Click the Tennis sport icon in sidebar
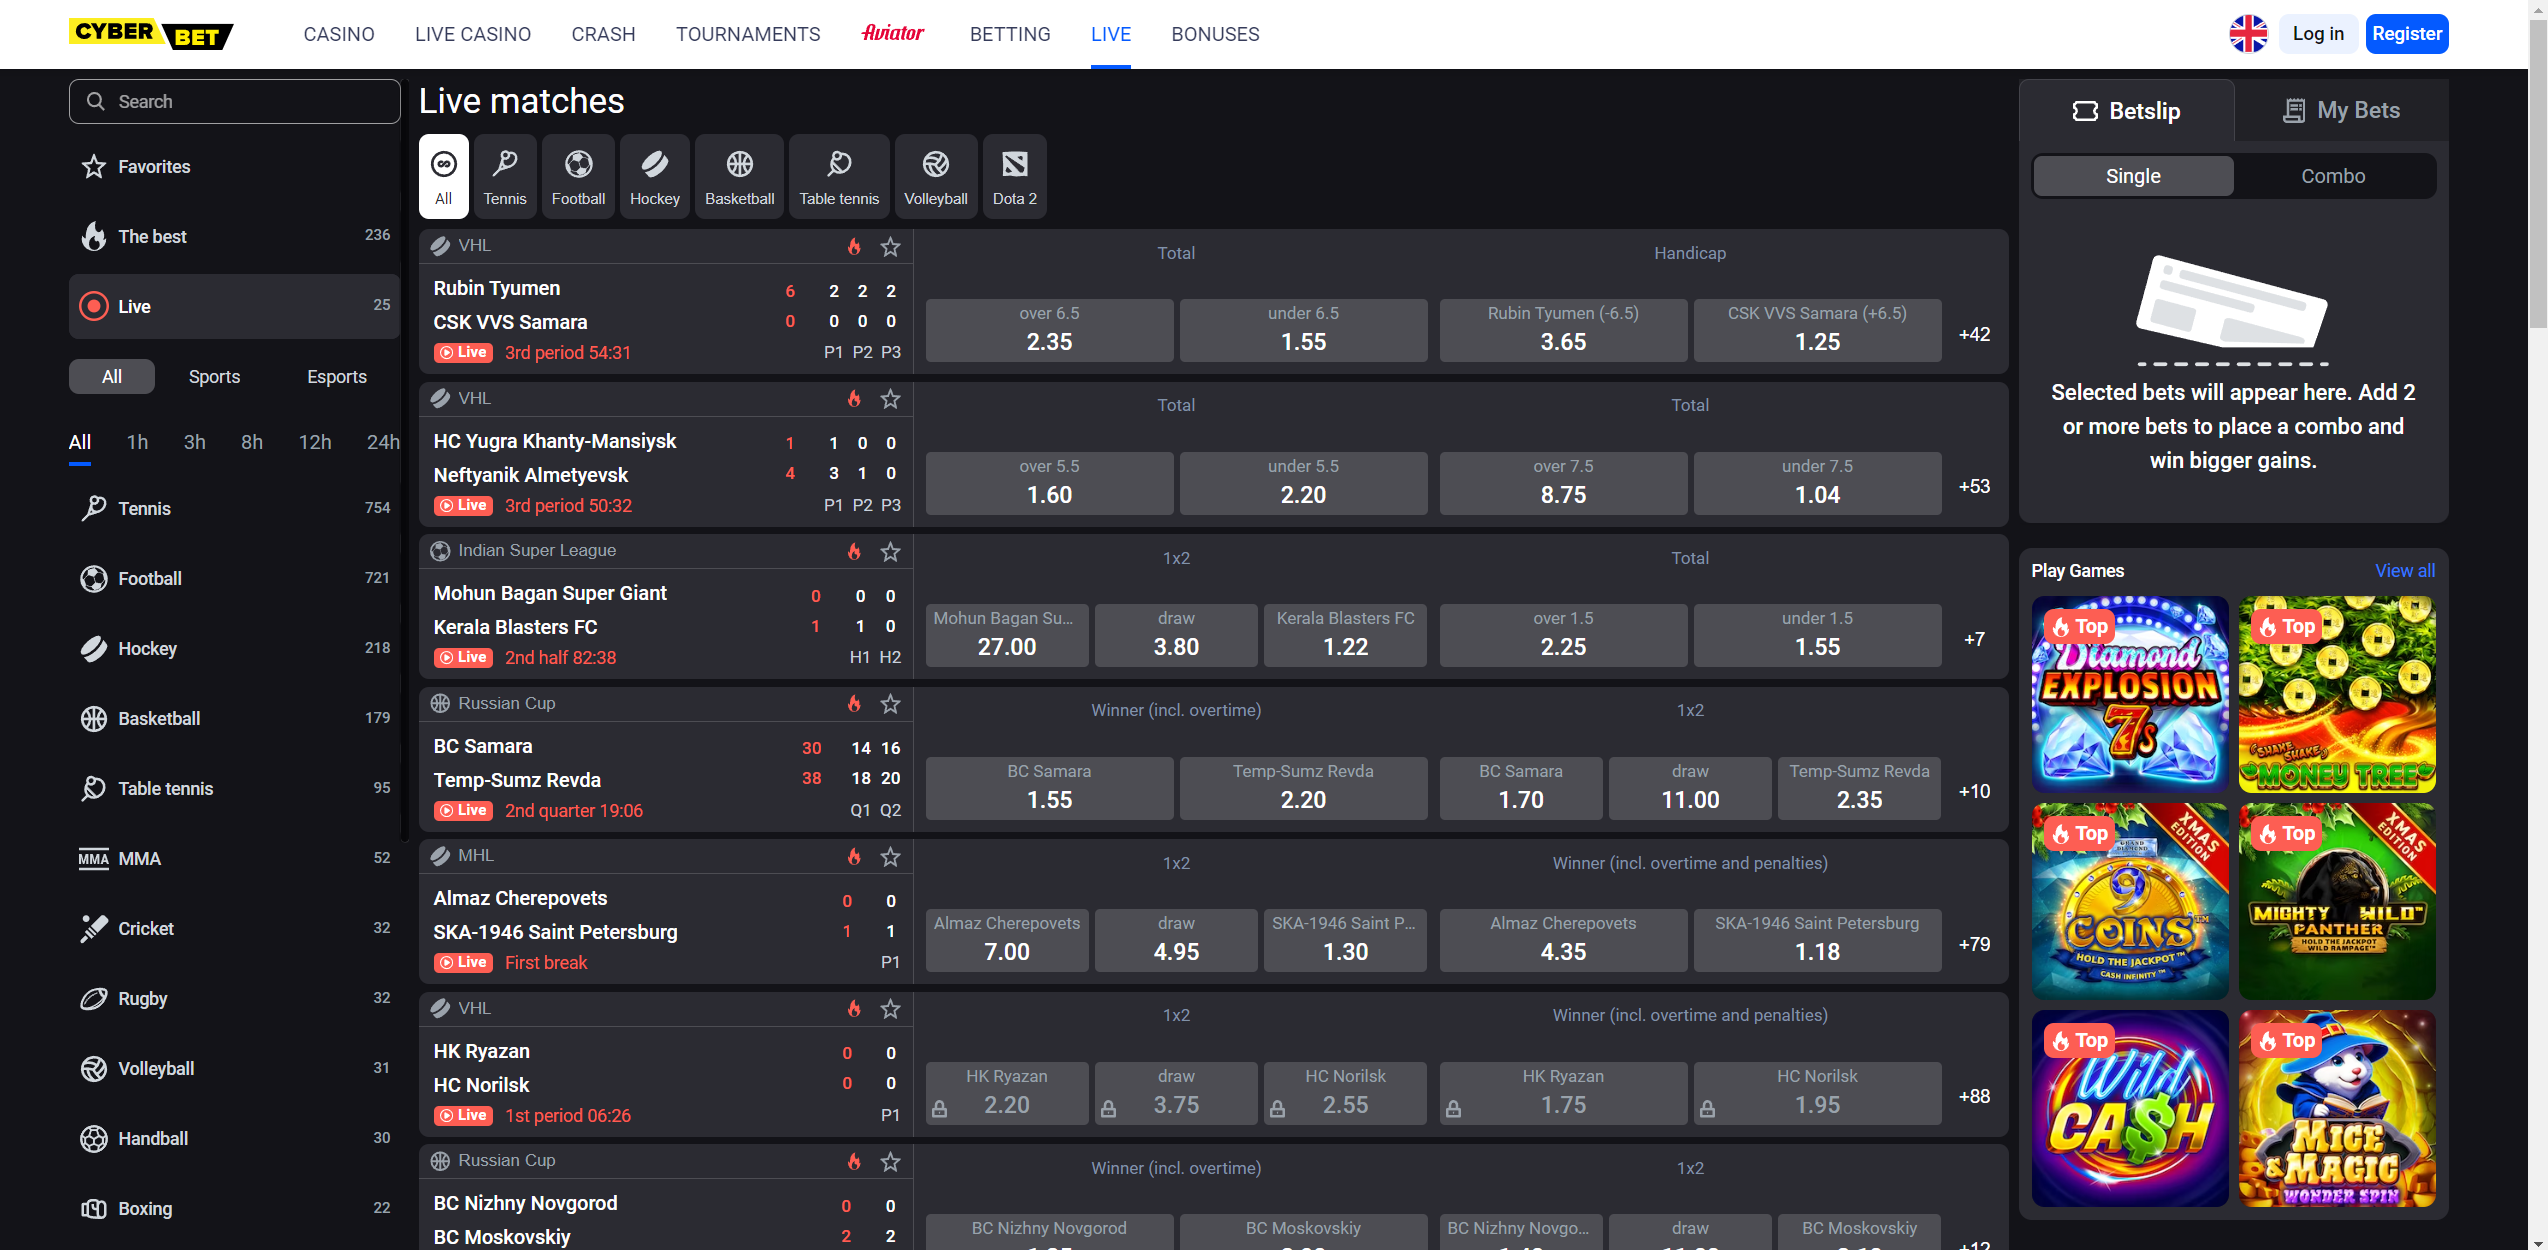This screenshot has height=1250, width=2548. point(93,509)
